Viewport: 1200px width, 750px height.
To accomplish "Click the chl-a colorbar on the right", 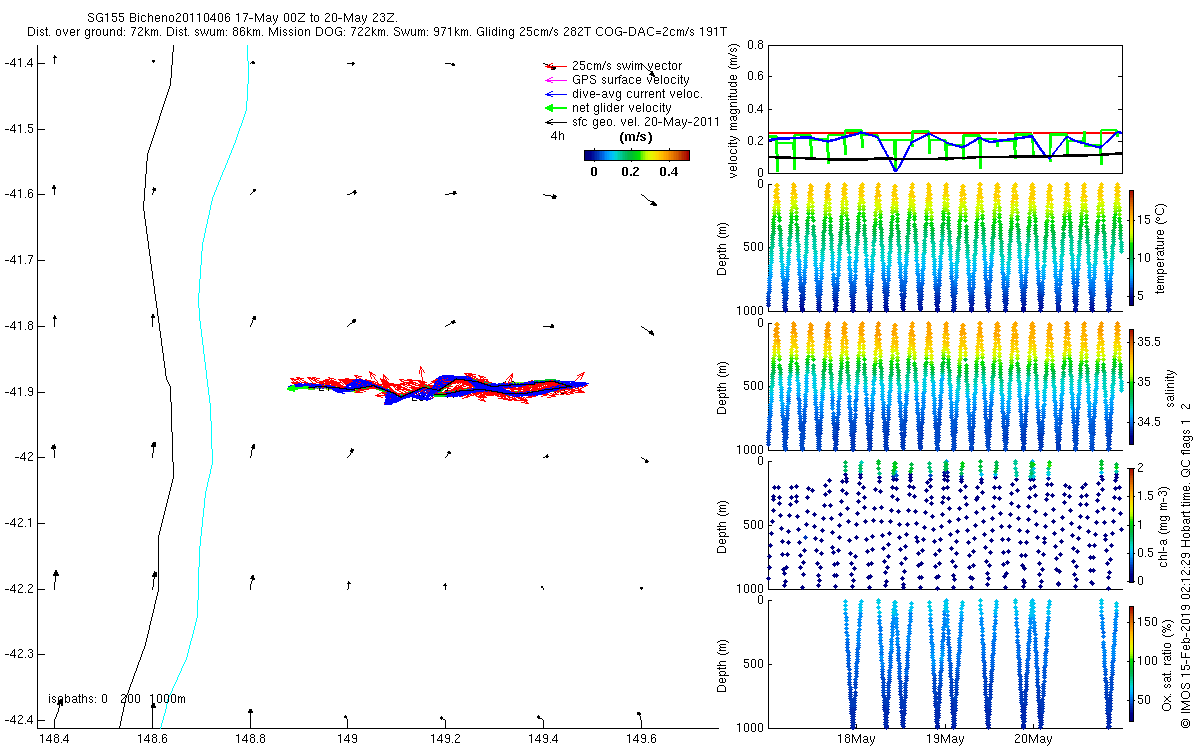I will pyautogui.click(x=1132, y=525).
